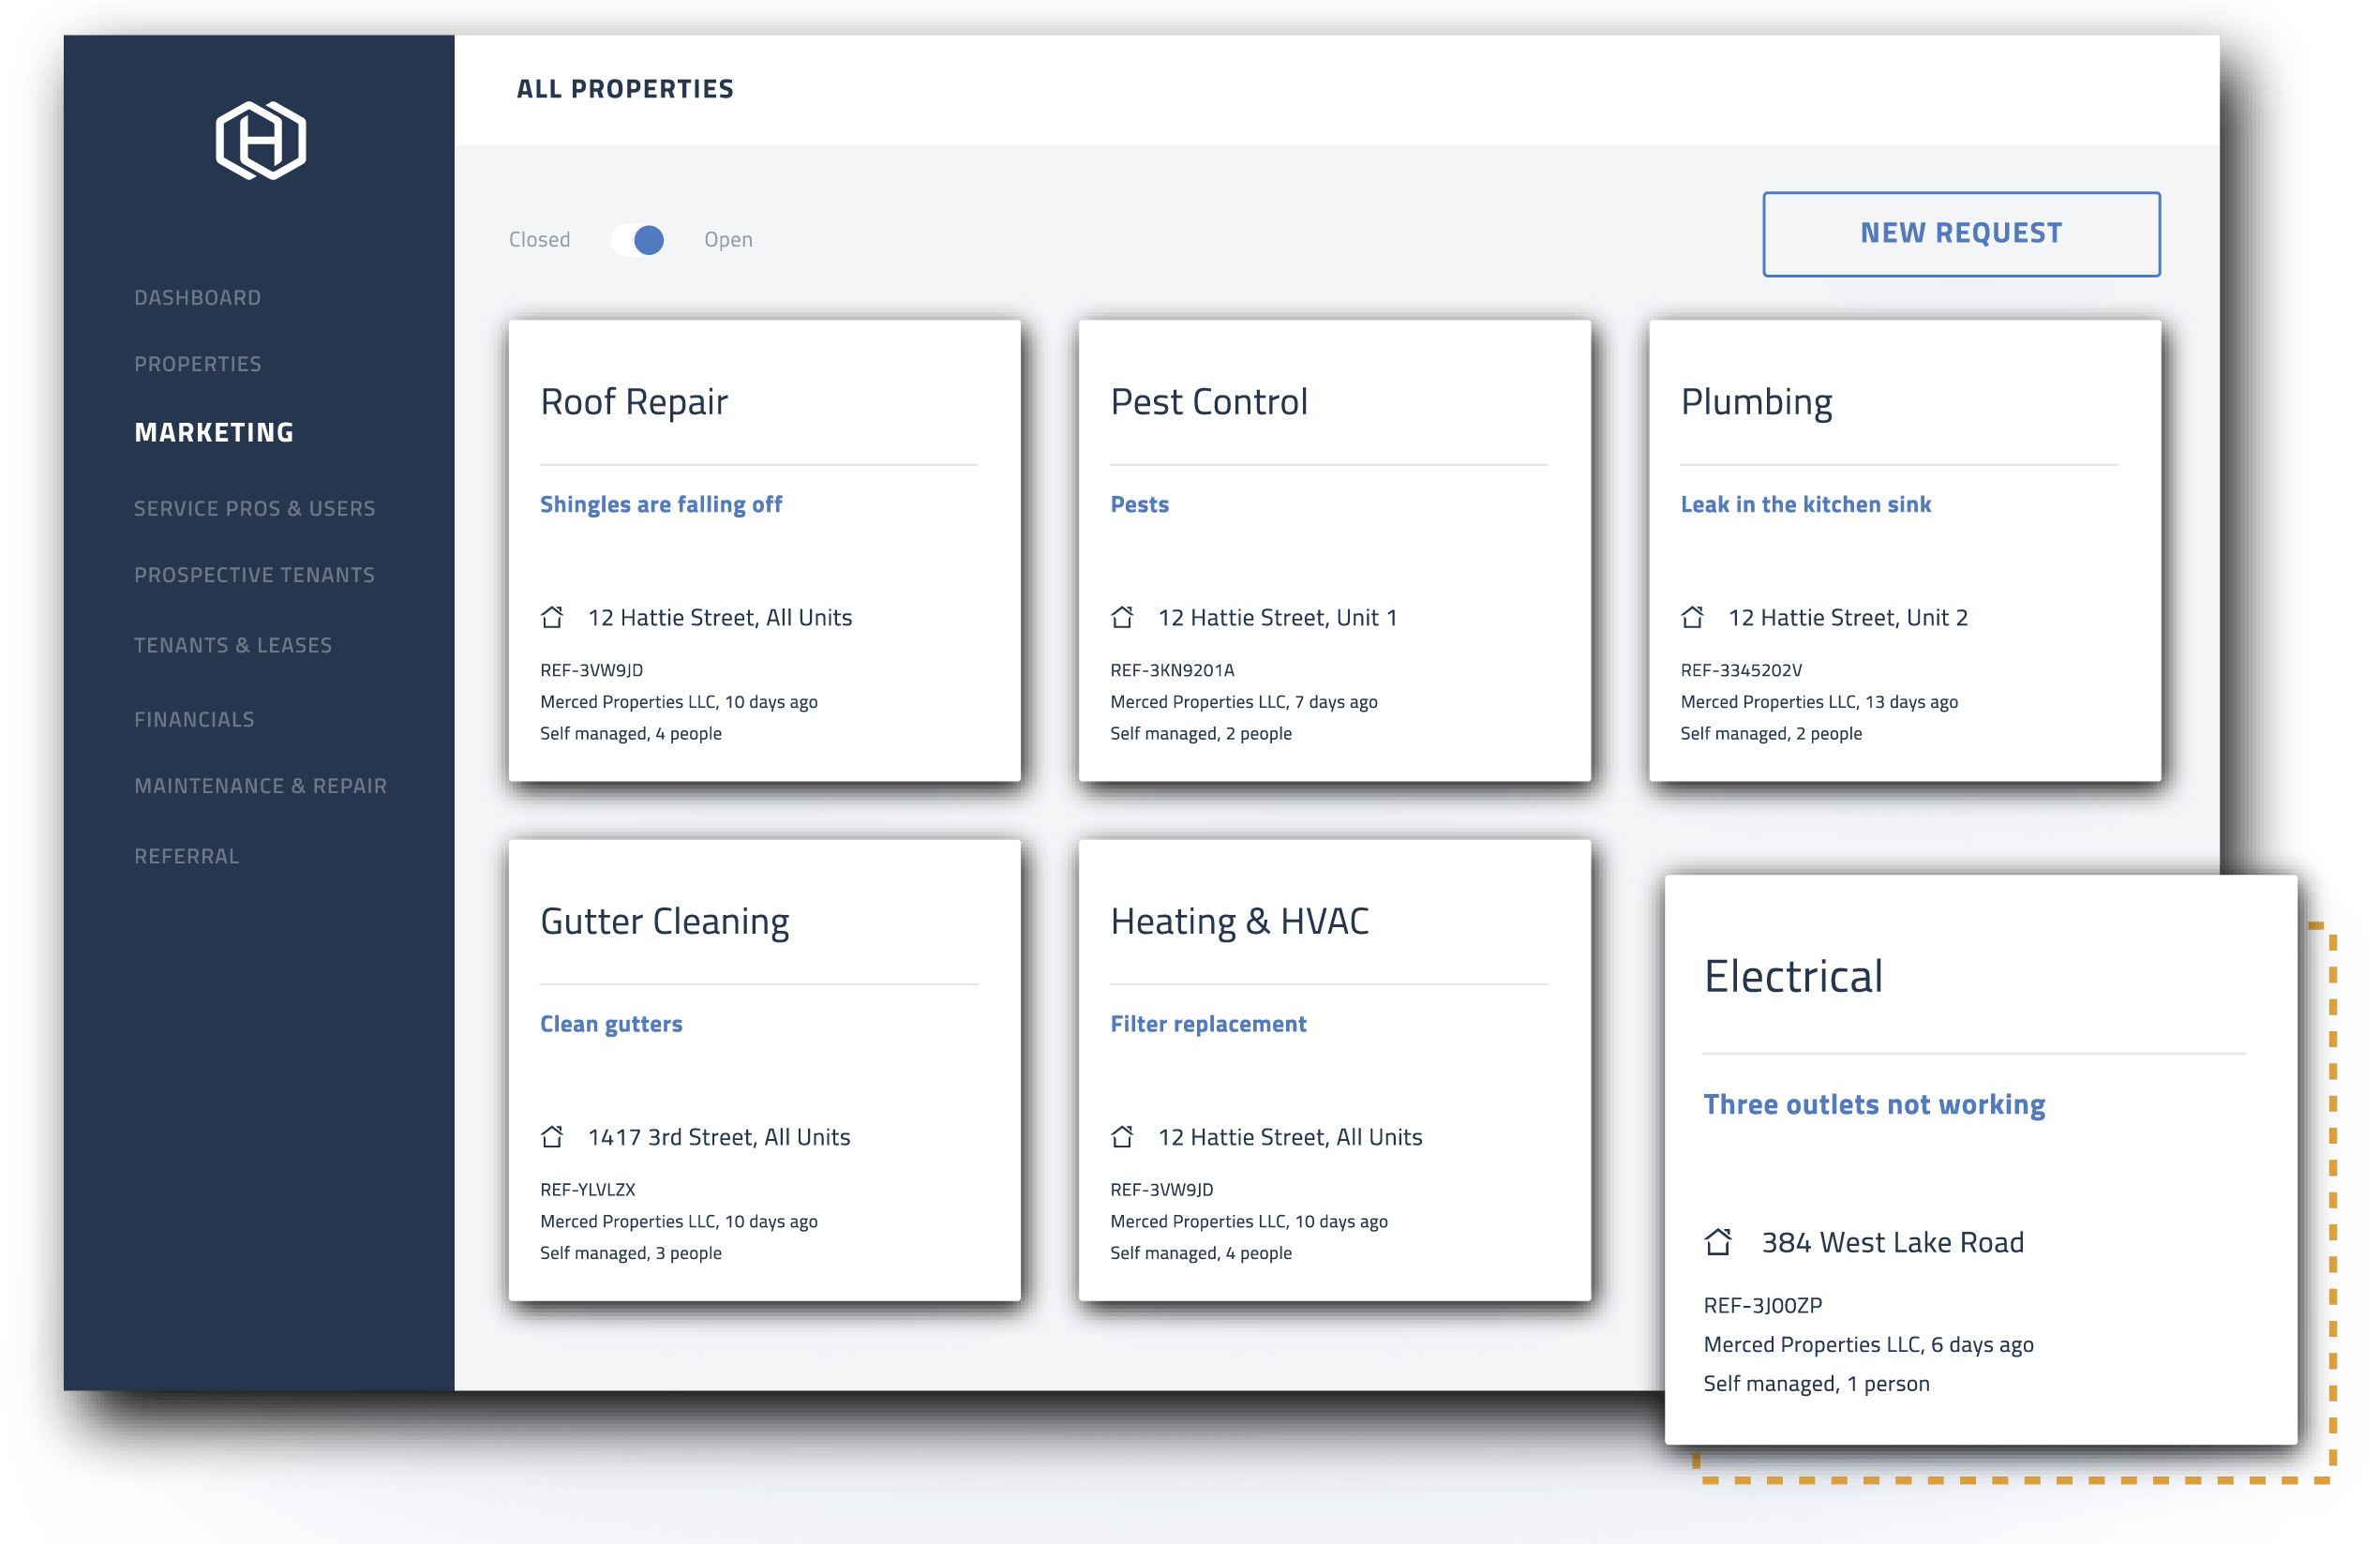Navigate to Properties in sidebar
Viewport: 2380px width, 1544px height.
(198, 363)
